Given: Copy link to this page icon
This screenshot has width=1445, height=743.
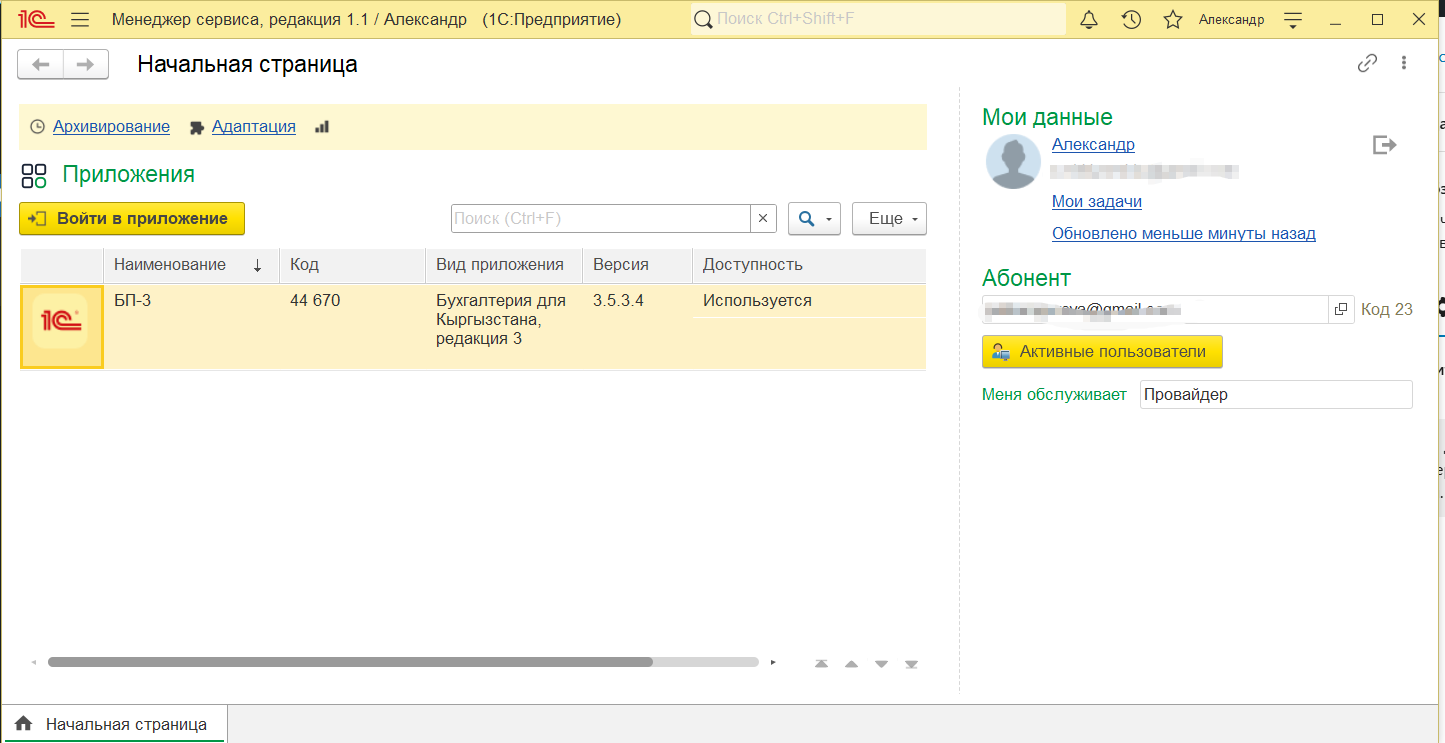Looking at the screenshot, I should point(1367,64).
